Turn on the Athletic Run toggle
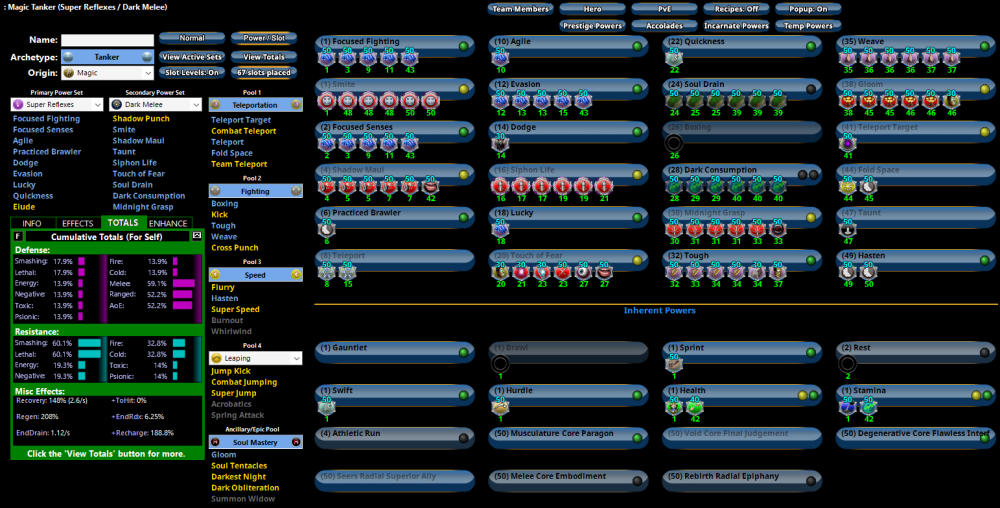This screenshot has width=1000, height=508. (464, 436)
